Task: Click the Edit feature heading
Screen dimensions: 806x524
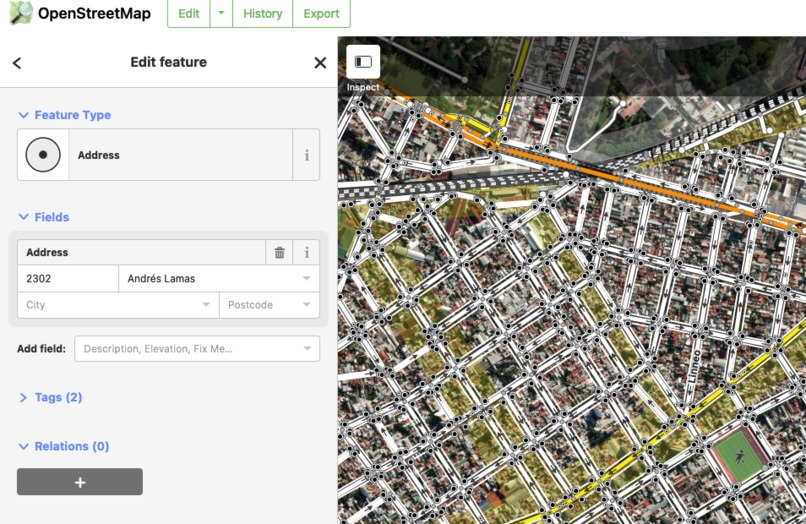Action: [x=169, y=62]
